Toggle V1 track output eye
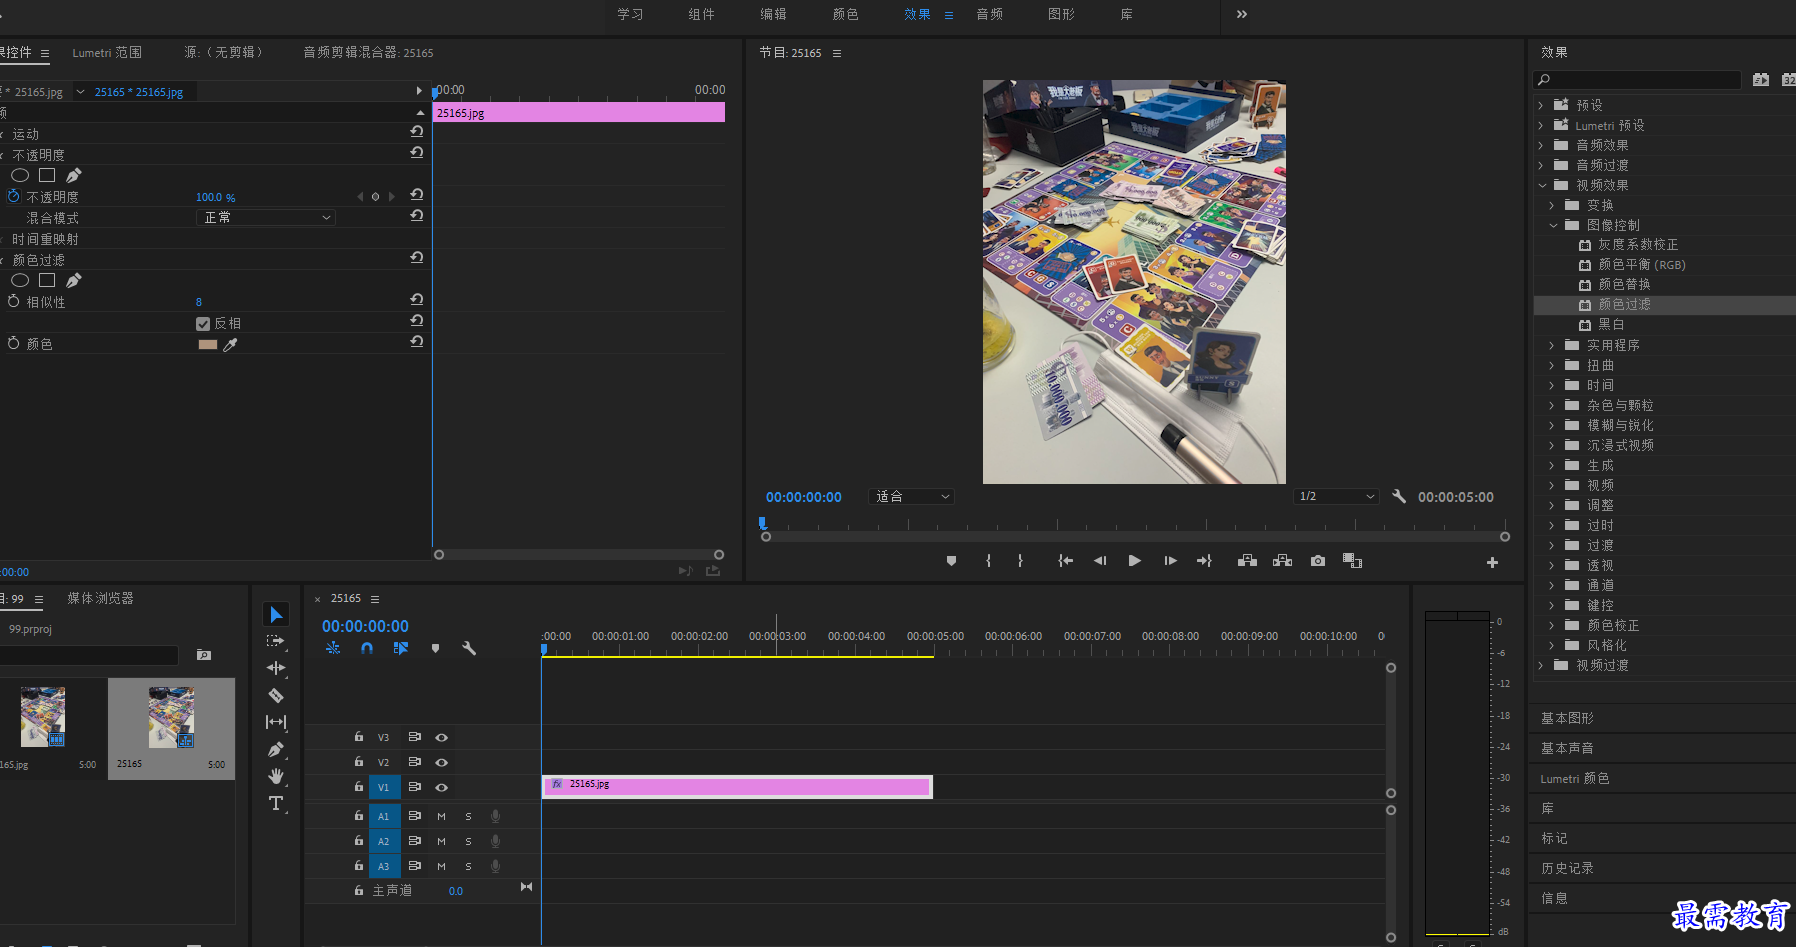The height and width of the screenshot is (947, 1796). coord(441,787)
